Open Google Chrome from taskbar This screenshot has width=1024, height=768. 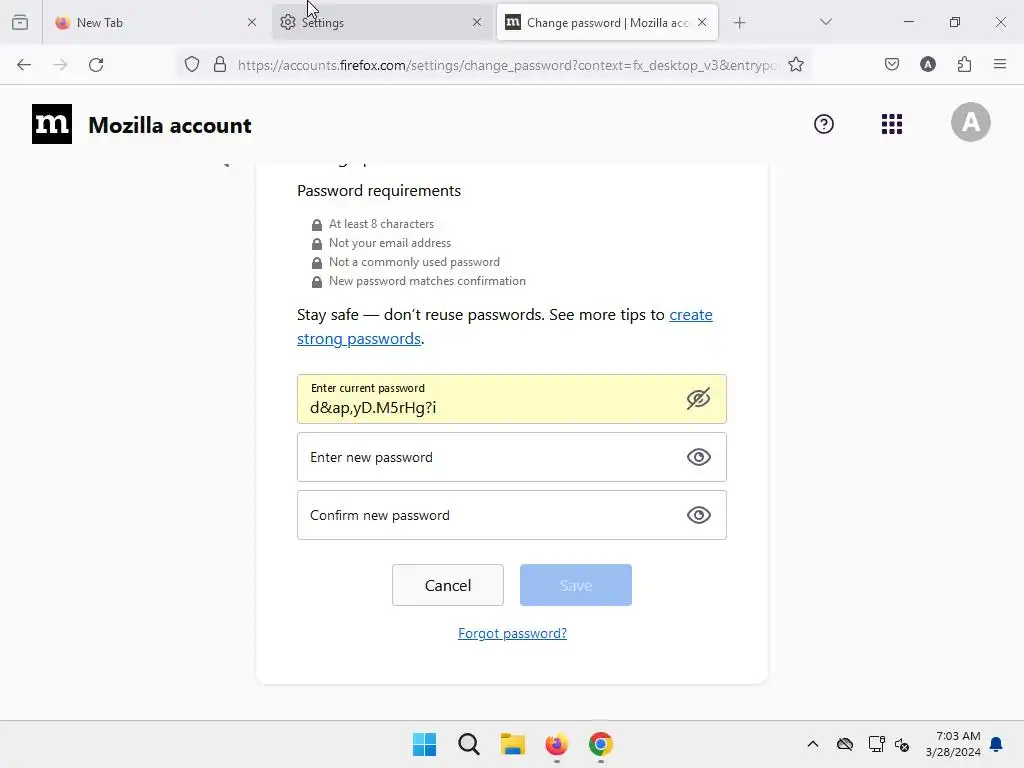[x=601, y=744]
